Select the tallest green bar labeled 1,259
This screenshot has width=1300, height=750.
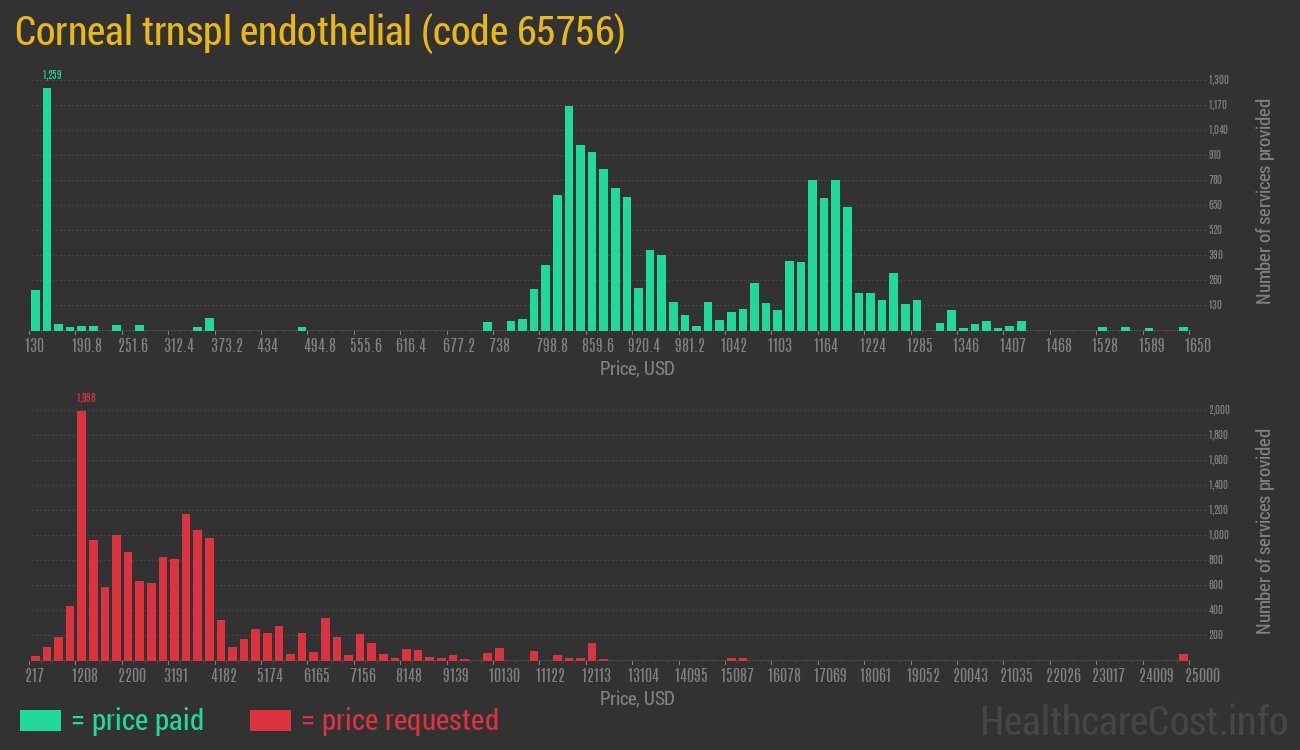[47, 210]
